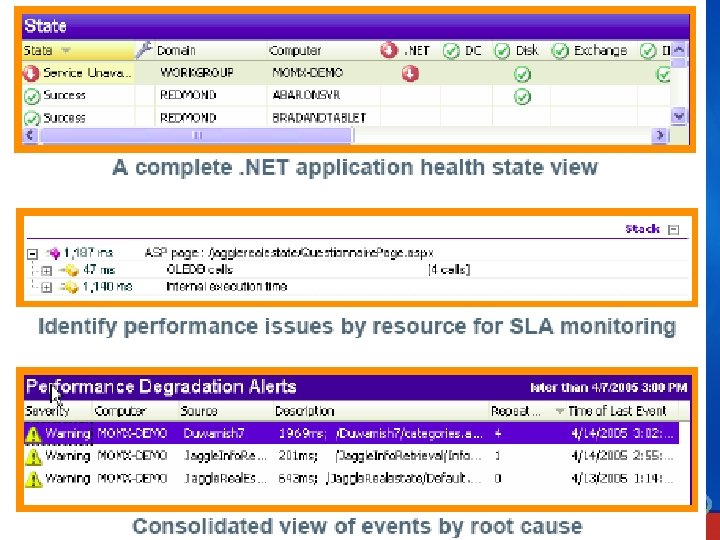Click the warning icon for Duwamish7 alert
This screenshot has width=720, height=540.
tap(34, 434)
